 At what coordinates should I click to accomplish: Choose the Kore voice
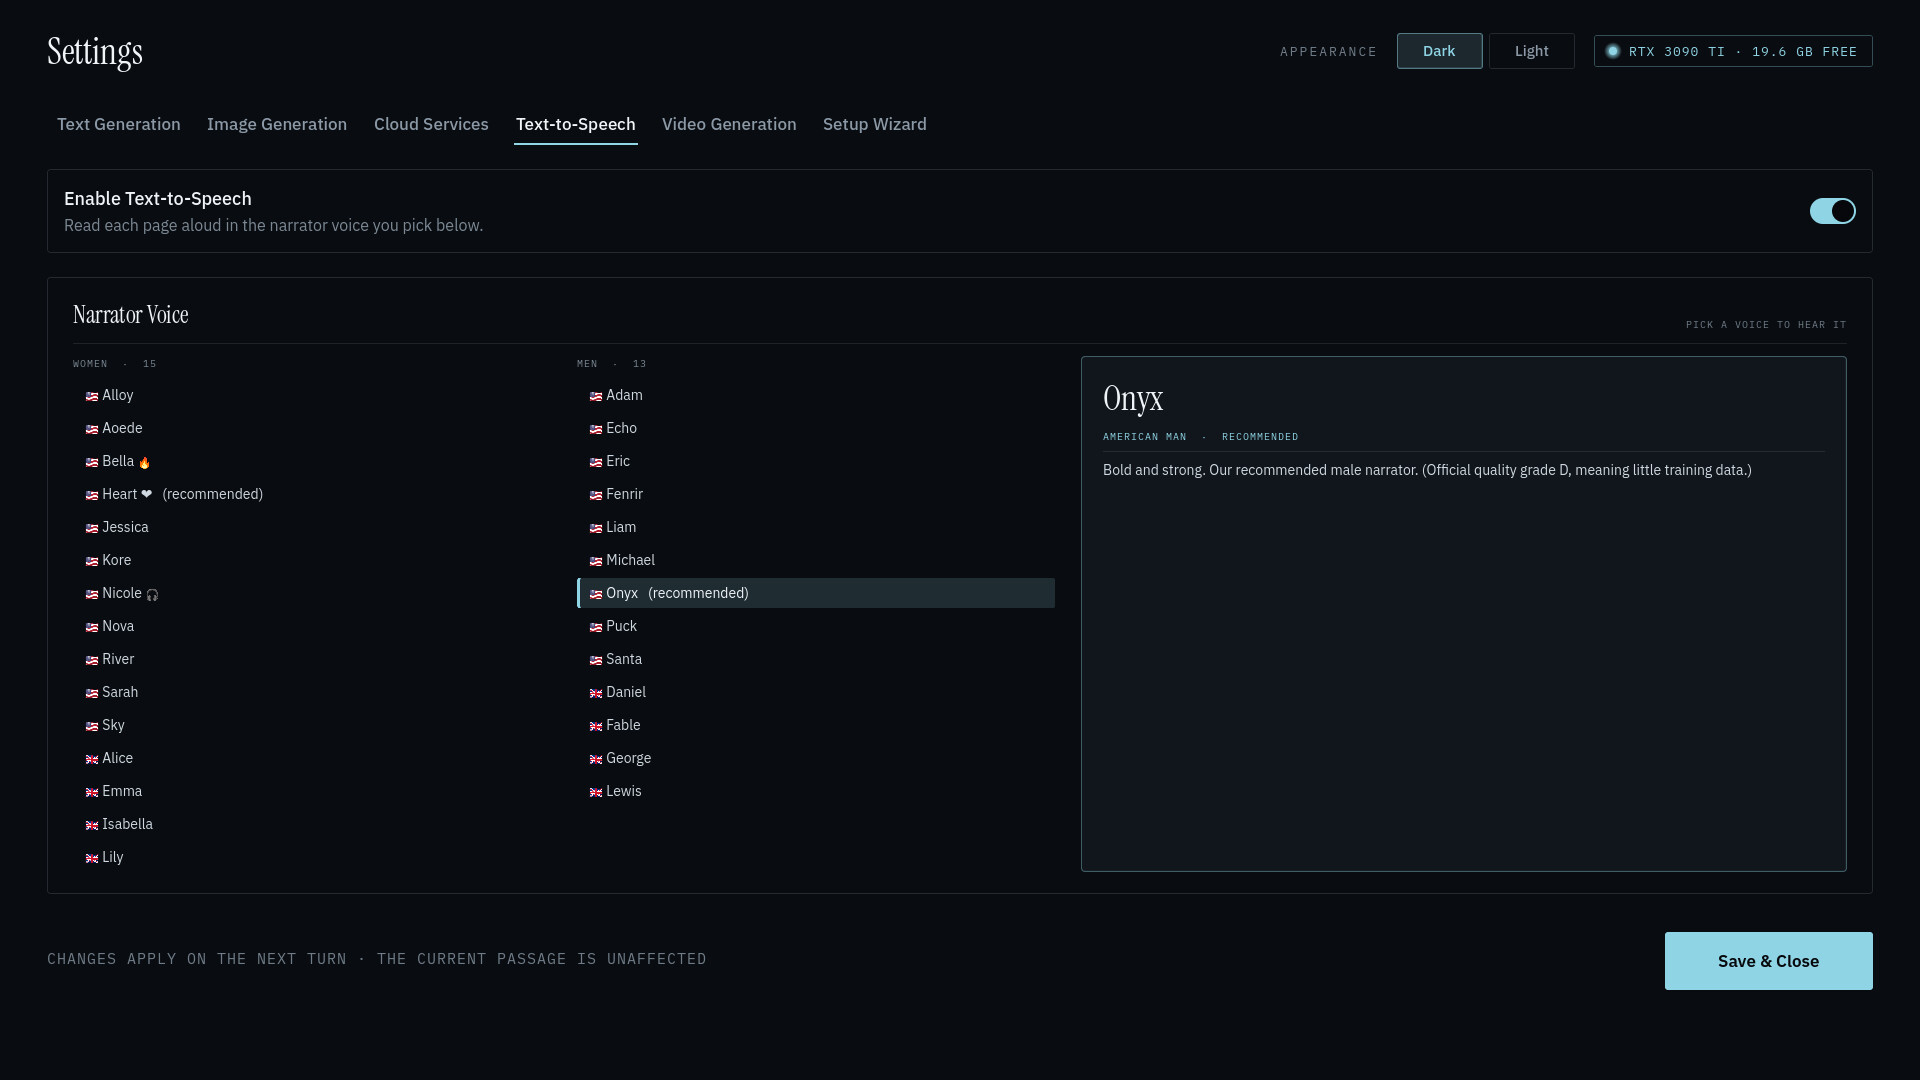[312, 560]
